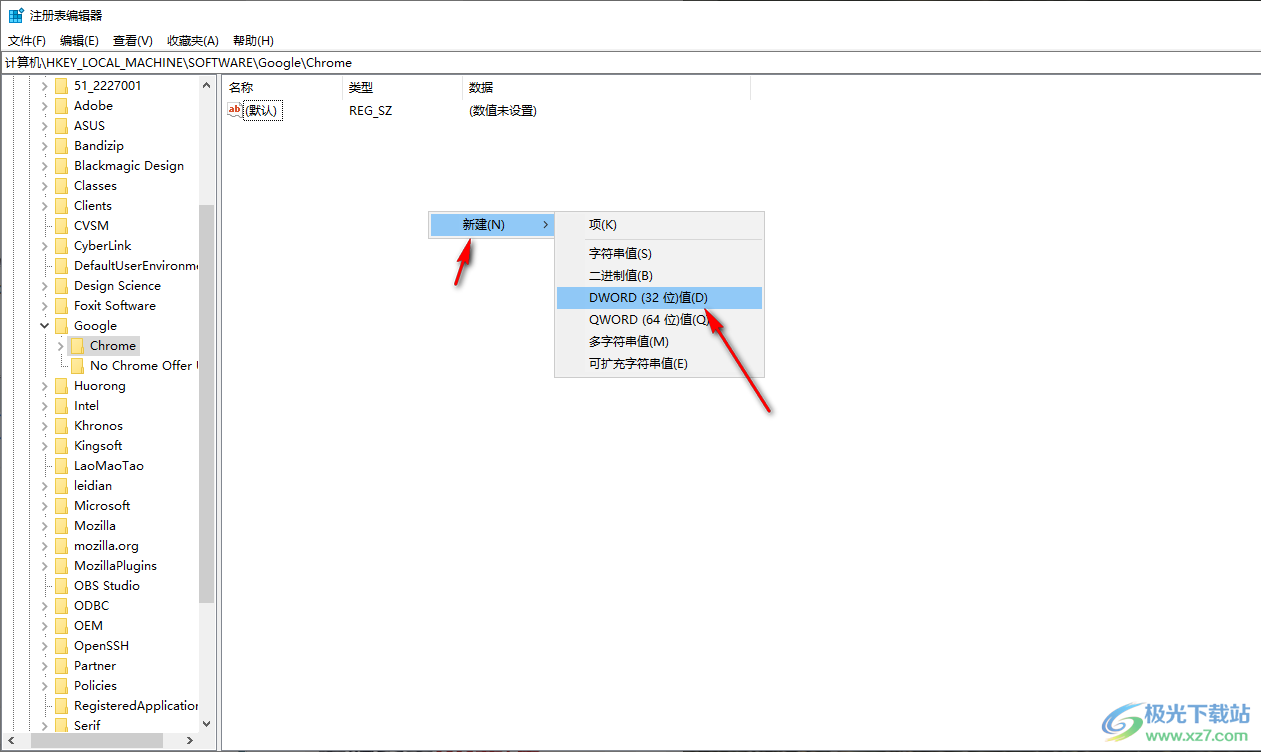Expand the Khronos key
Viewport: 1261px width, 752px height.
(44, 426)
